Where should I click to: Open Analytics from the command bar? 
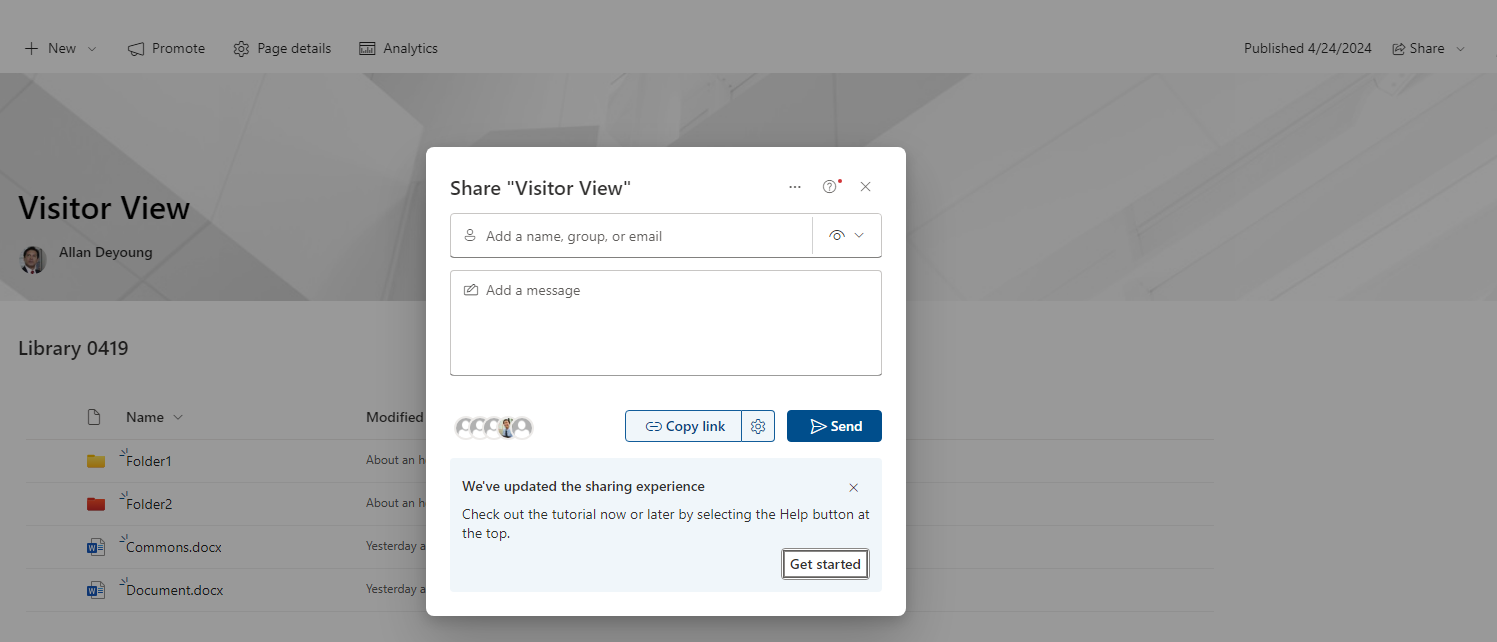398,48
